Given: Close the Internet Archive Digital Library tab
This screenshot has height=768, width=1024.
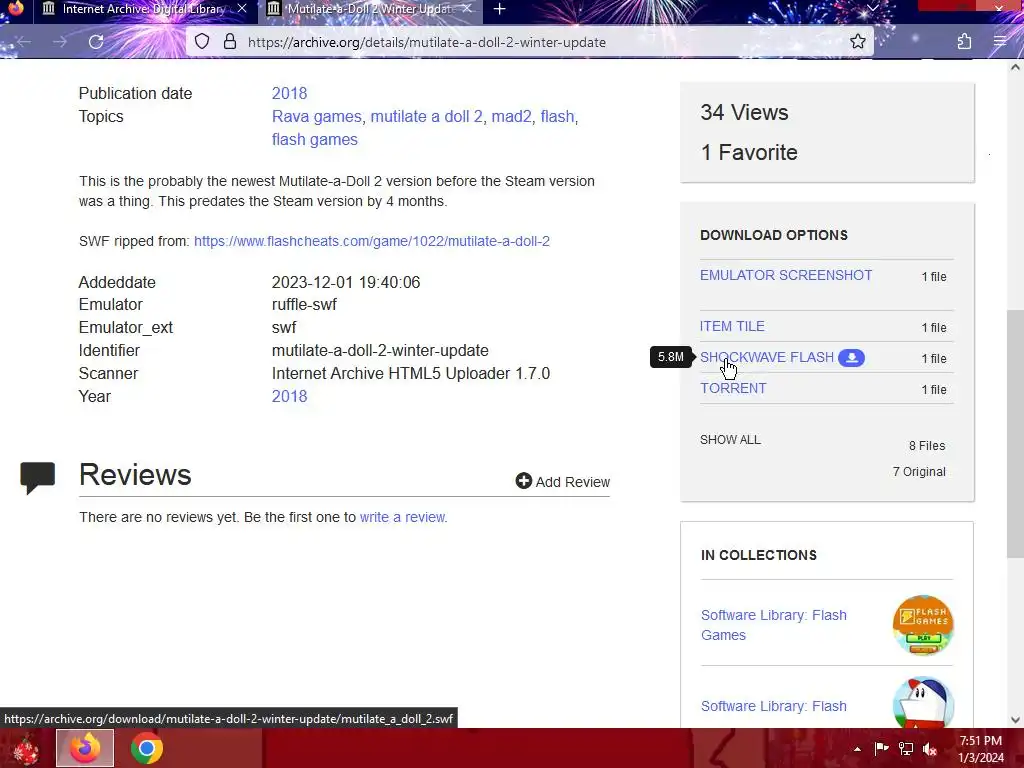Looking at the screenshot, I should 242,9.
